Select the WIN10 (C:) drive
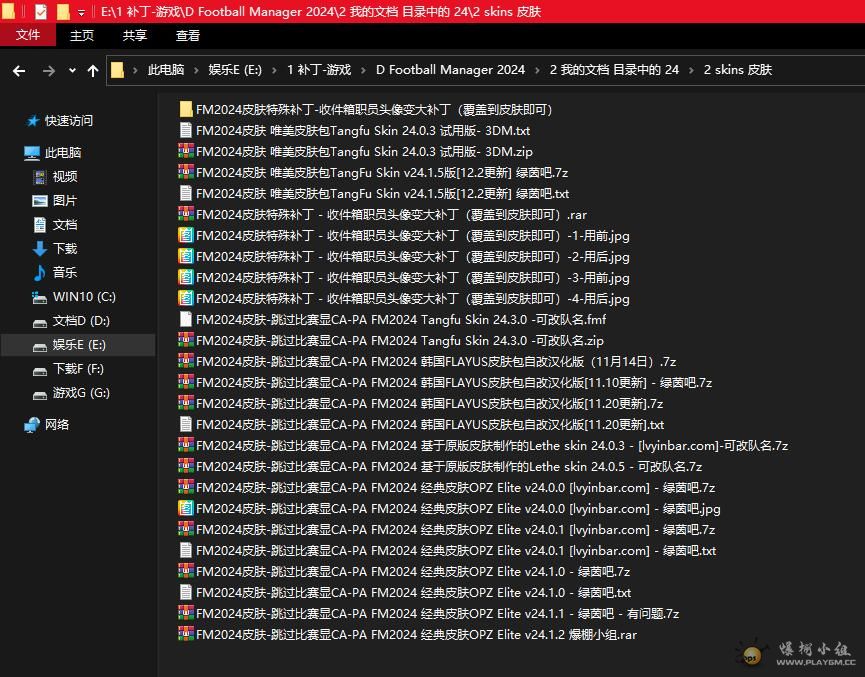The height and width of the screenshot is (677, 865). tap(84, 297)
